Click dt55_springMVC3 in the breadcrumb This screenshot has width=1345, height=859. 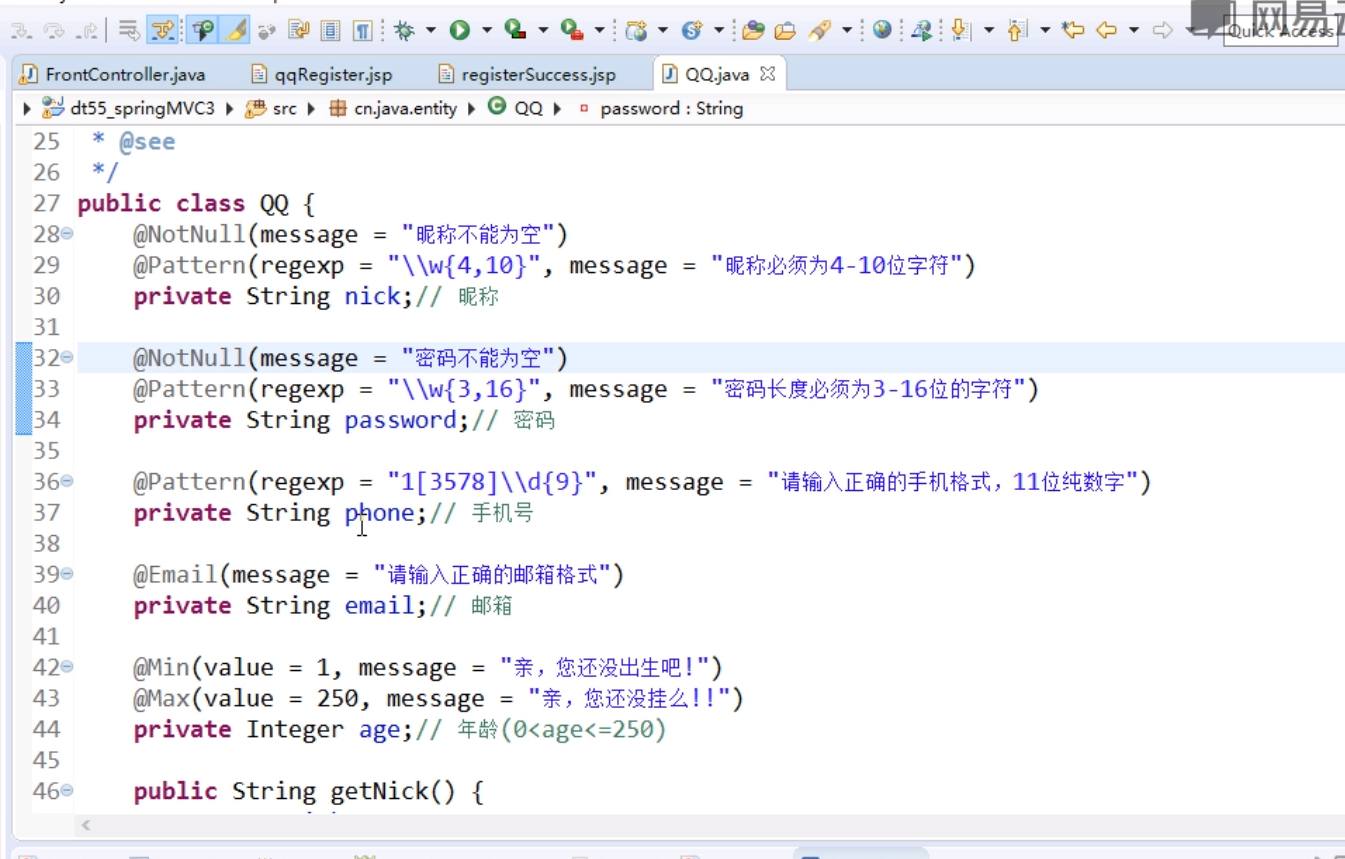129,108
